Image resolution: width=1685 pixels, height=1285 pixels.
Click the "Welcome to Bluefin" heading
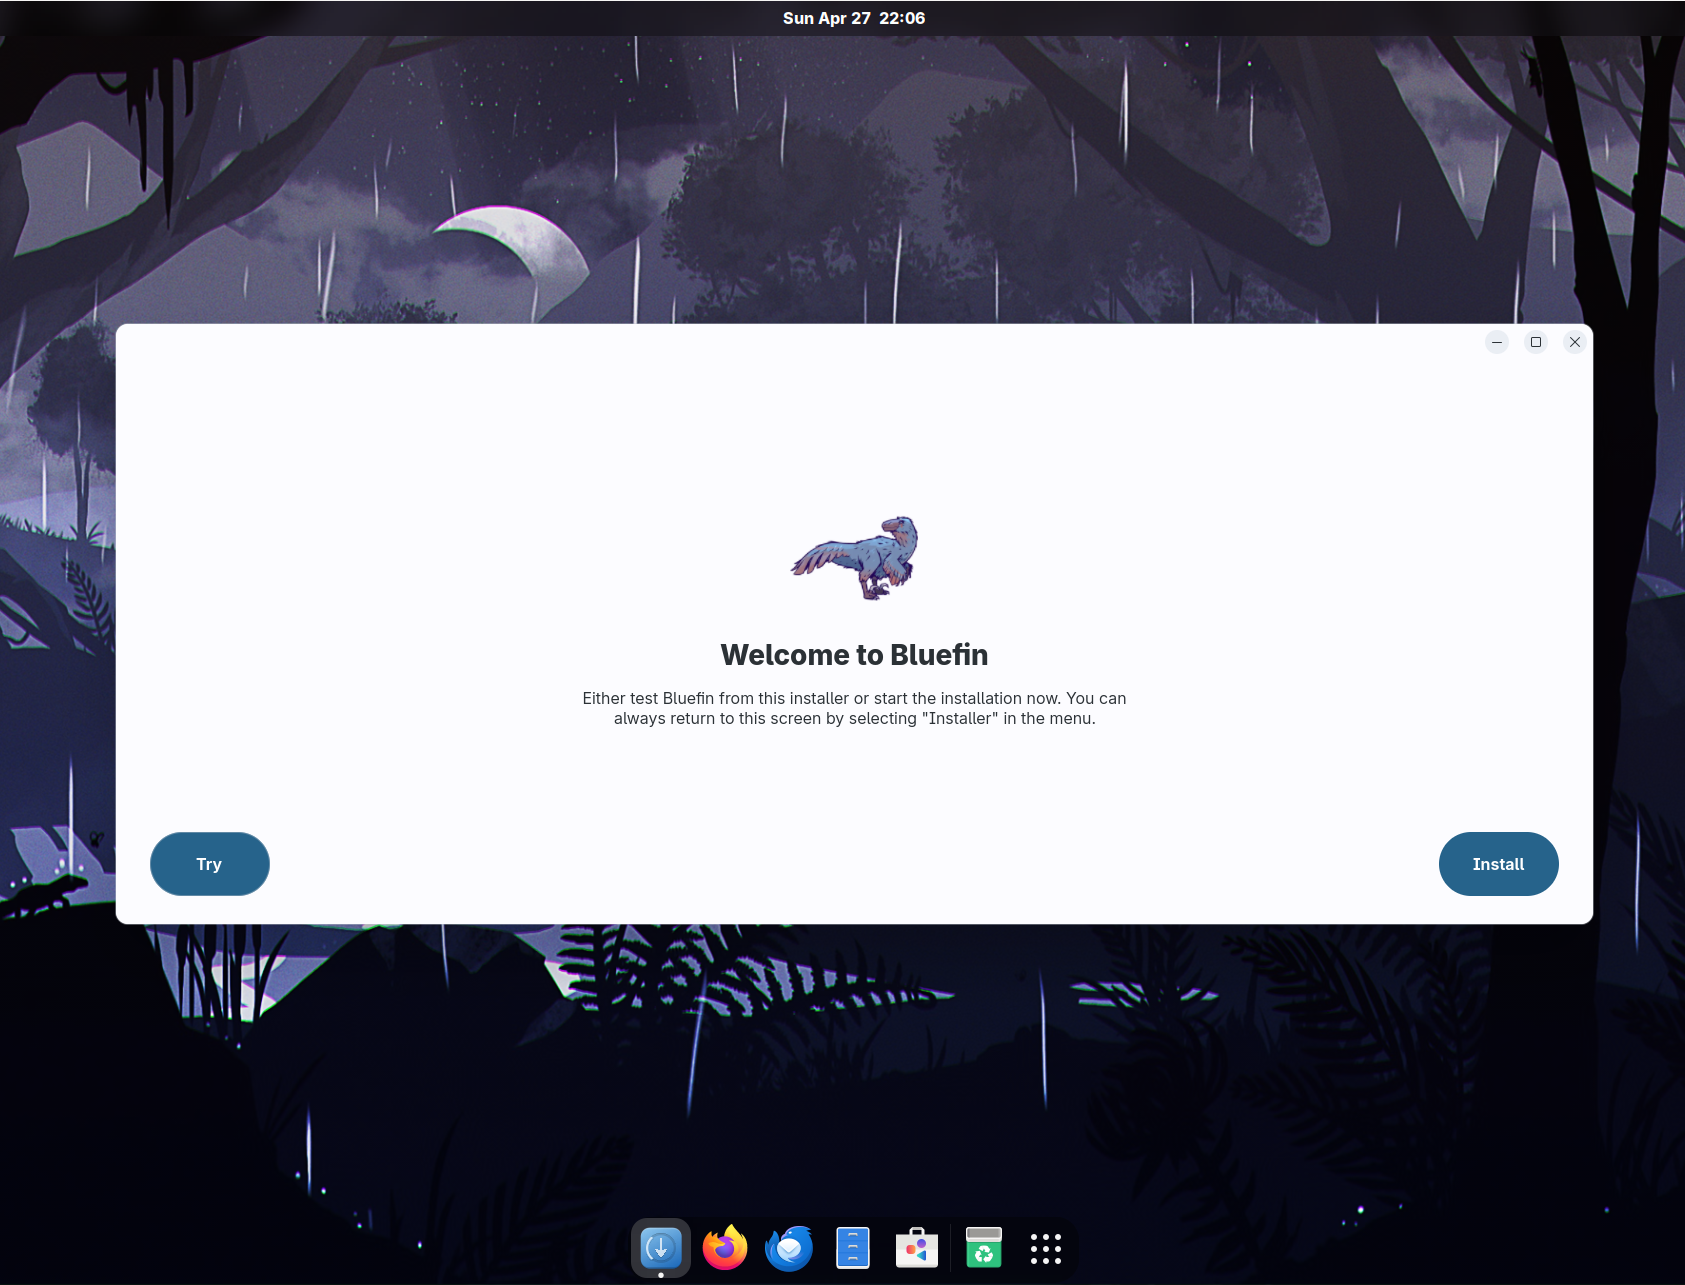[x=854, y=655]
